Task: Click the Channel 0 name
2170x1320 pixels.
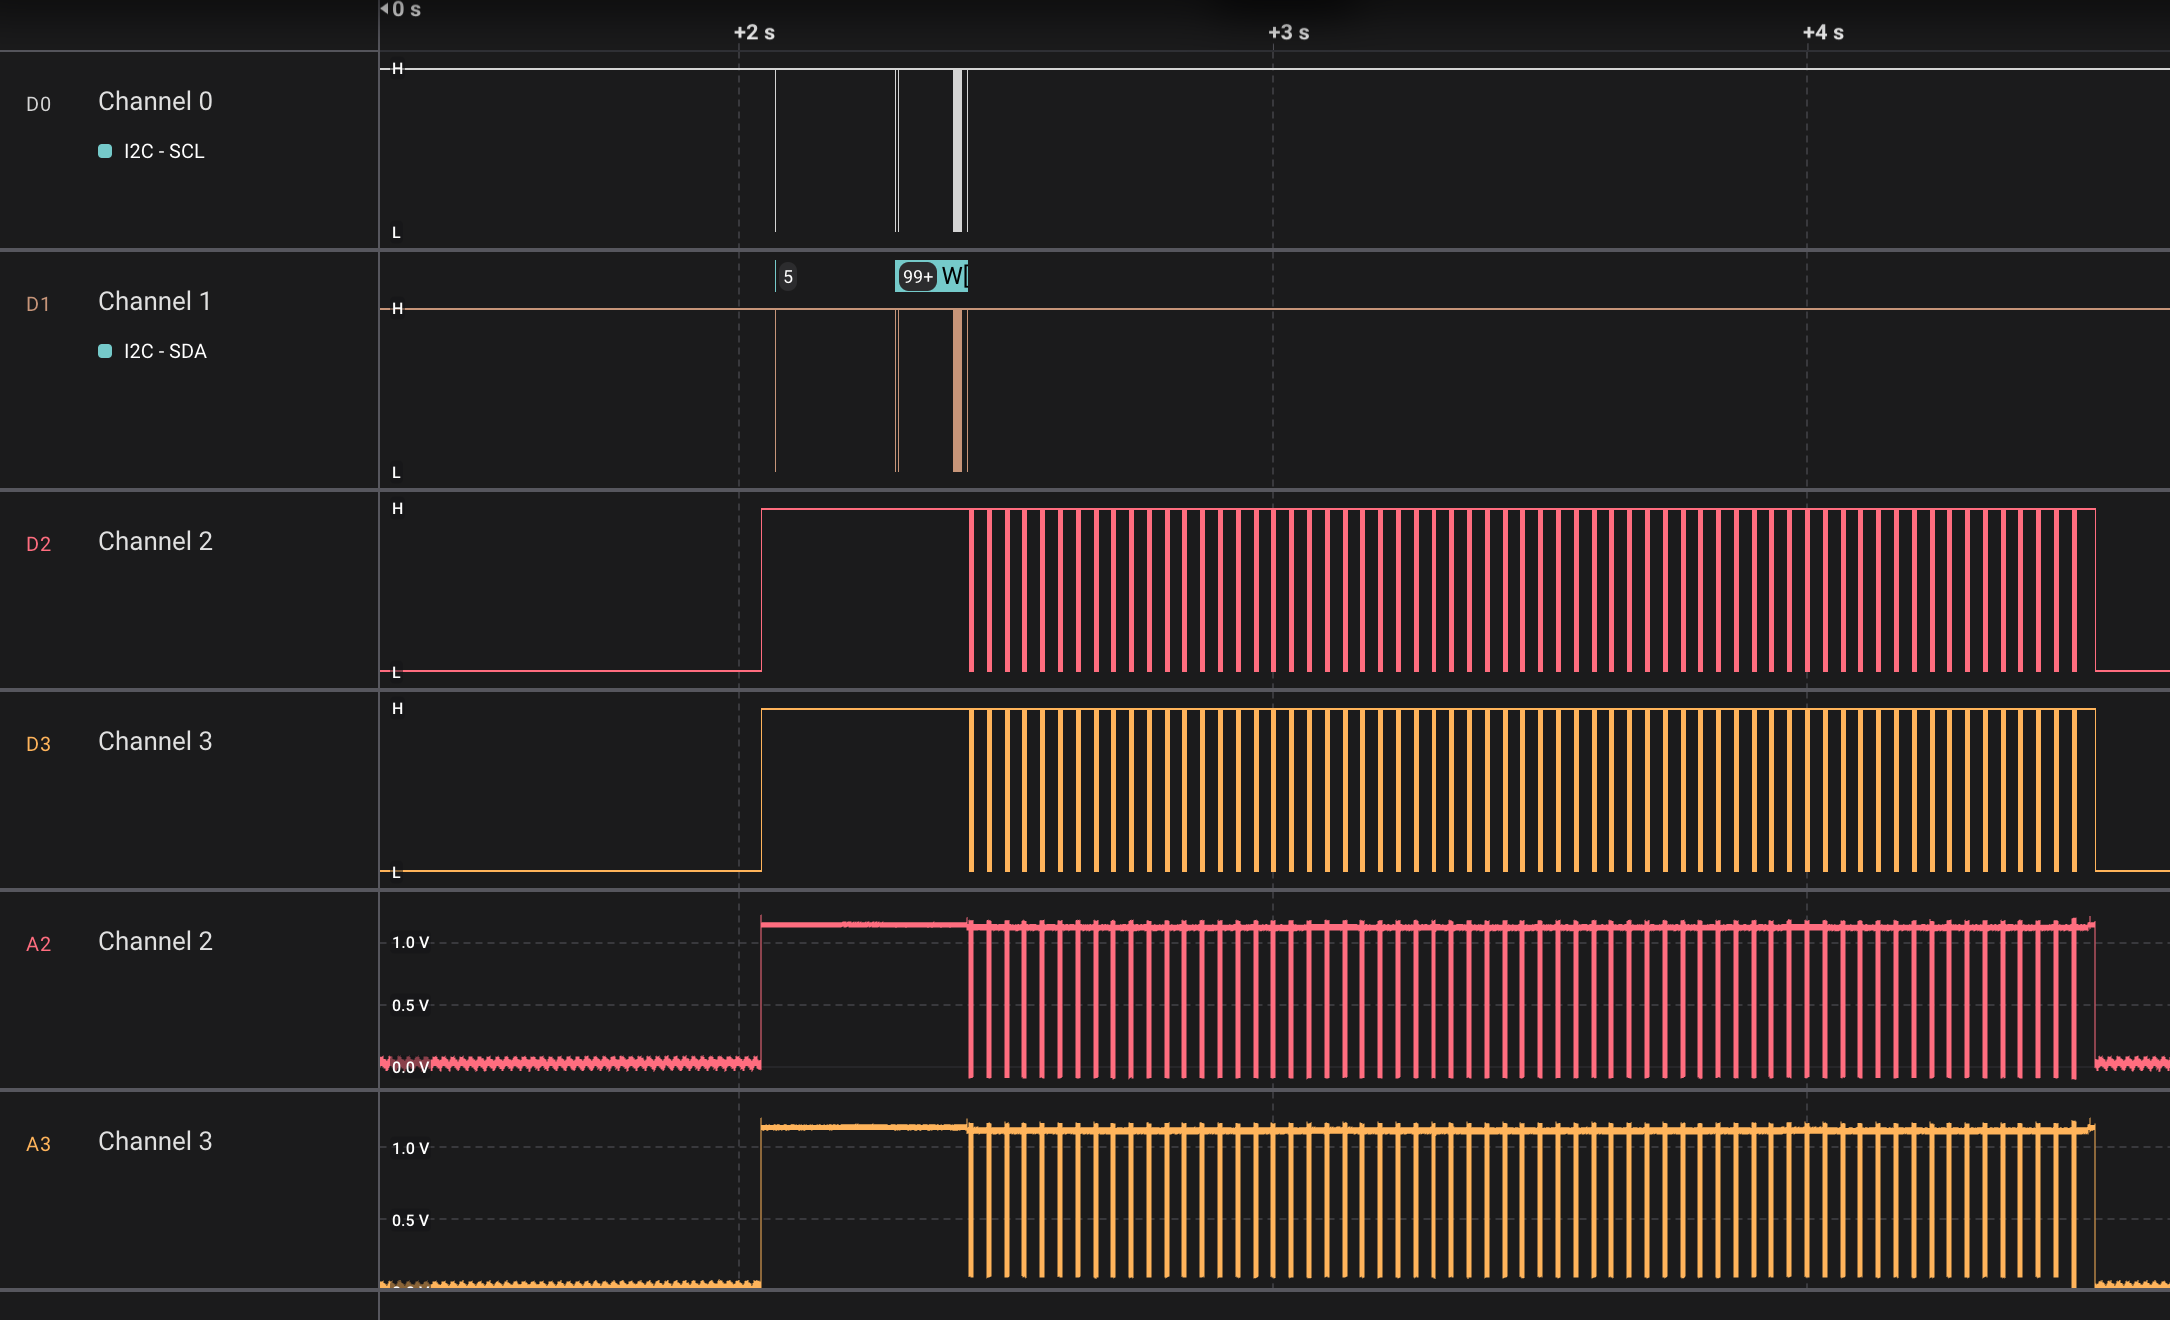Action: pyautogui.click(x=155, y=101)
